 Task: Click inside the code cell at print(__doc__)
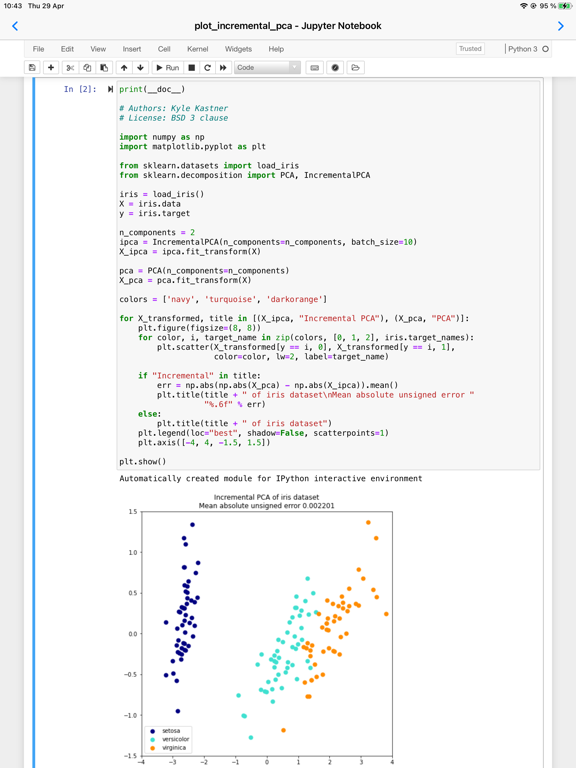[152, 89]
